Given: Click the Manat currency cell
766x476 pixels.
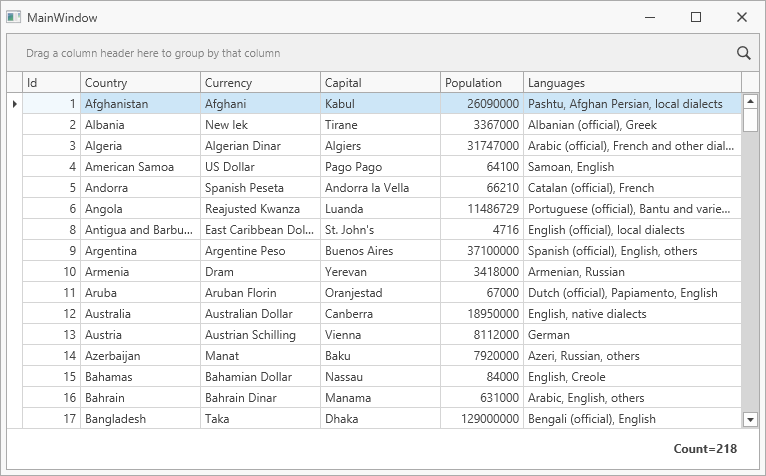Looking at the screenshot, I should click(x=260, y=356).
